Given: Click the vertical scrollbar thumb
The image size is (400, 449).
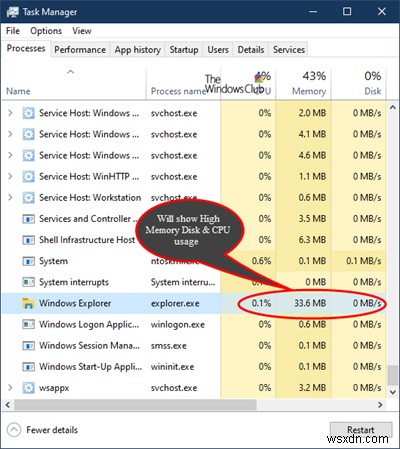Looking at the screenshot, I should point(393,375).
